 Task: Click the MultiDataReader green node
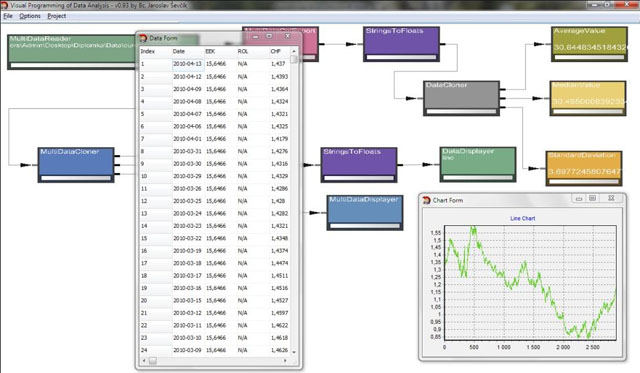(x=72, y=52)
